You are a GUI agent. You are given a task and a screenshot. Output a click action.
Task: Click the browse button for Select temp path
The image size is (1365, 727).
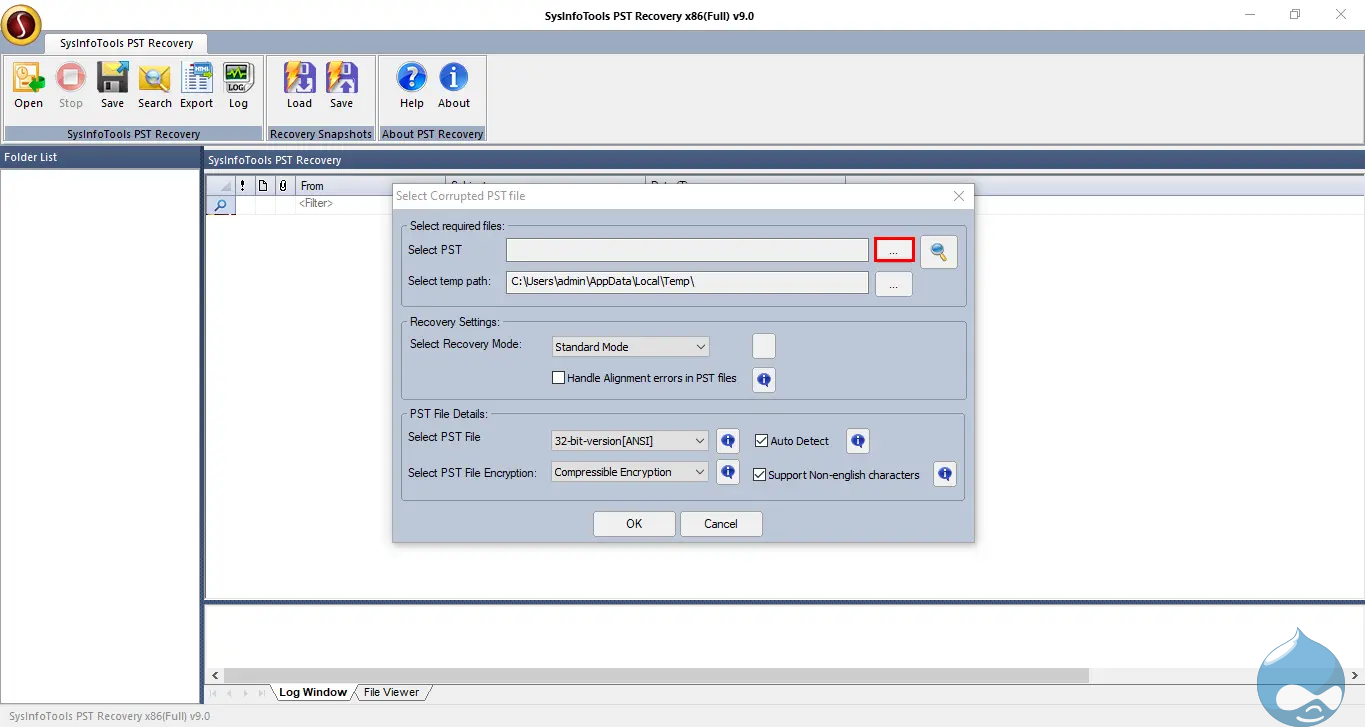click(x=894, y=284)
